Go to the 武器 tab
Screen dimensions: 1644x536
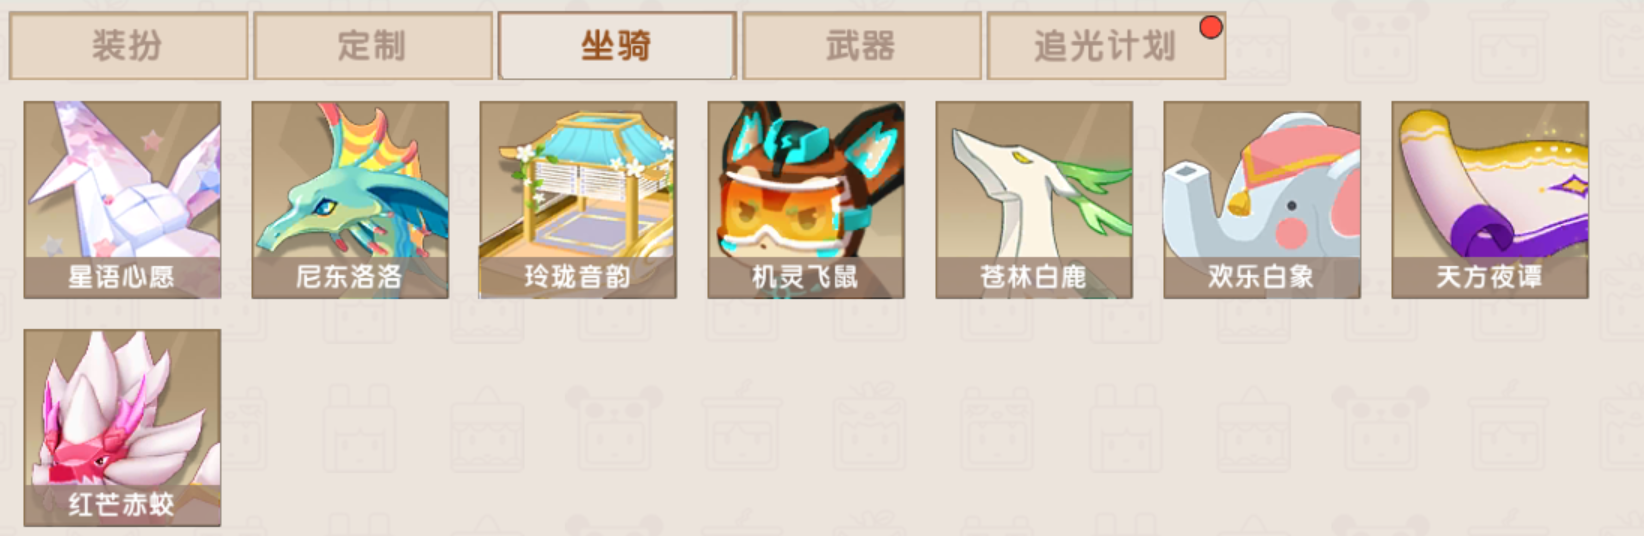pyautogui.click(x=861, y=46)
